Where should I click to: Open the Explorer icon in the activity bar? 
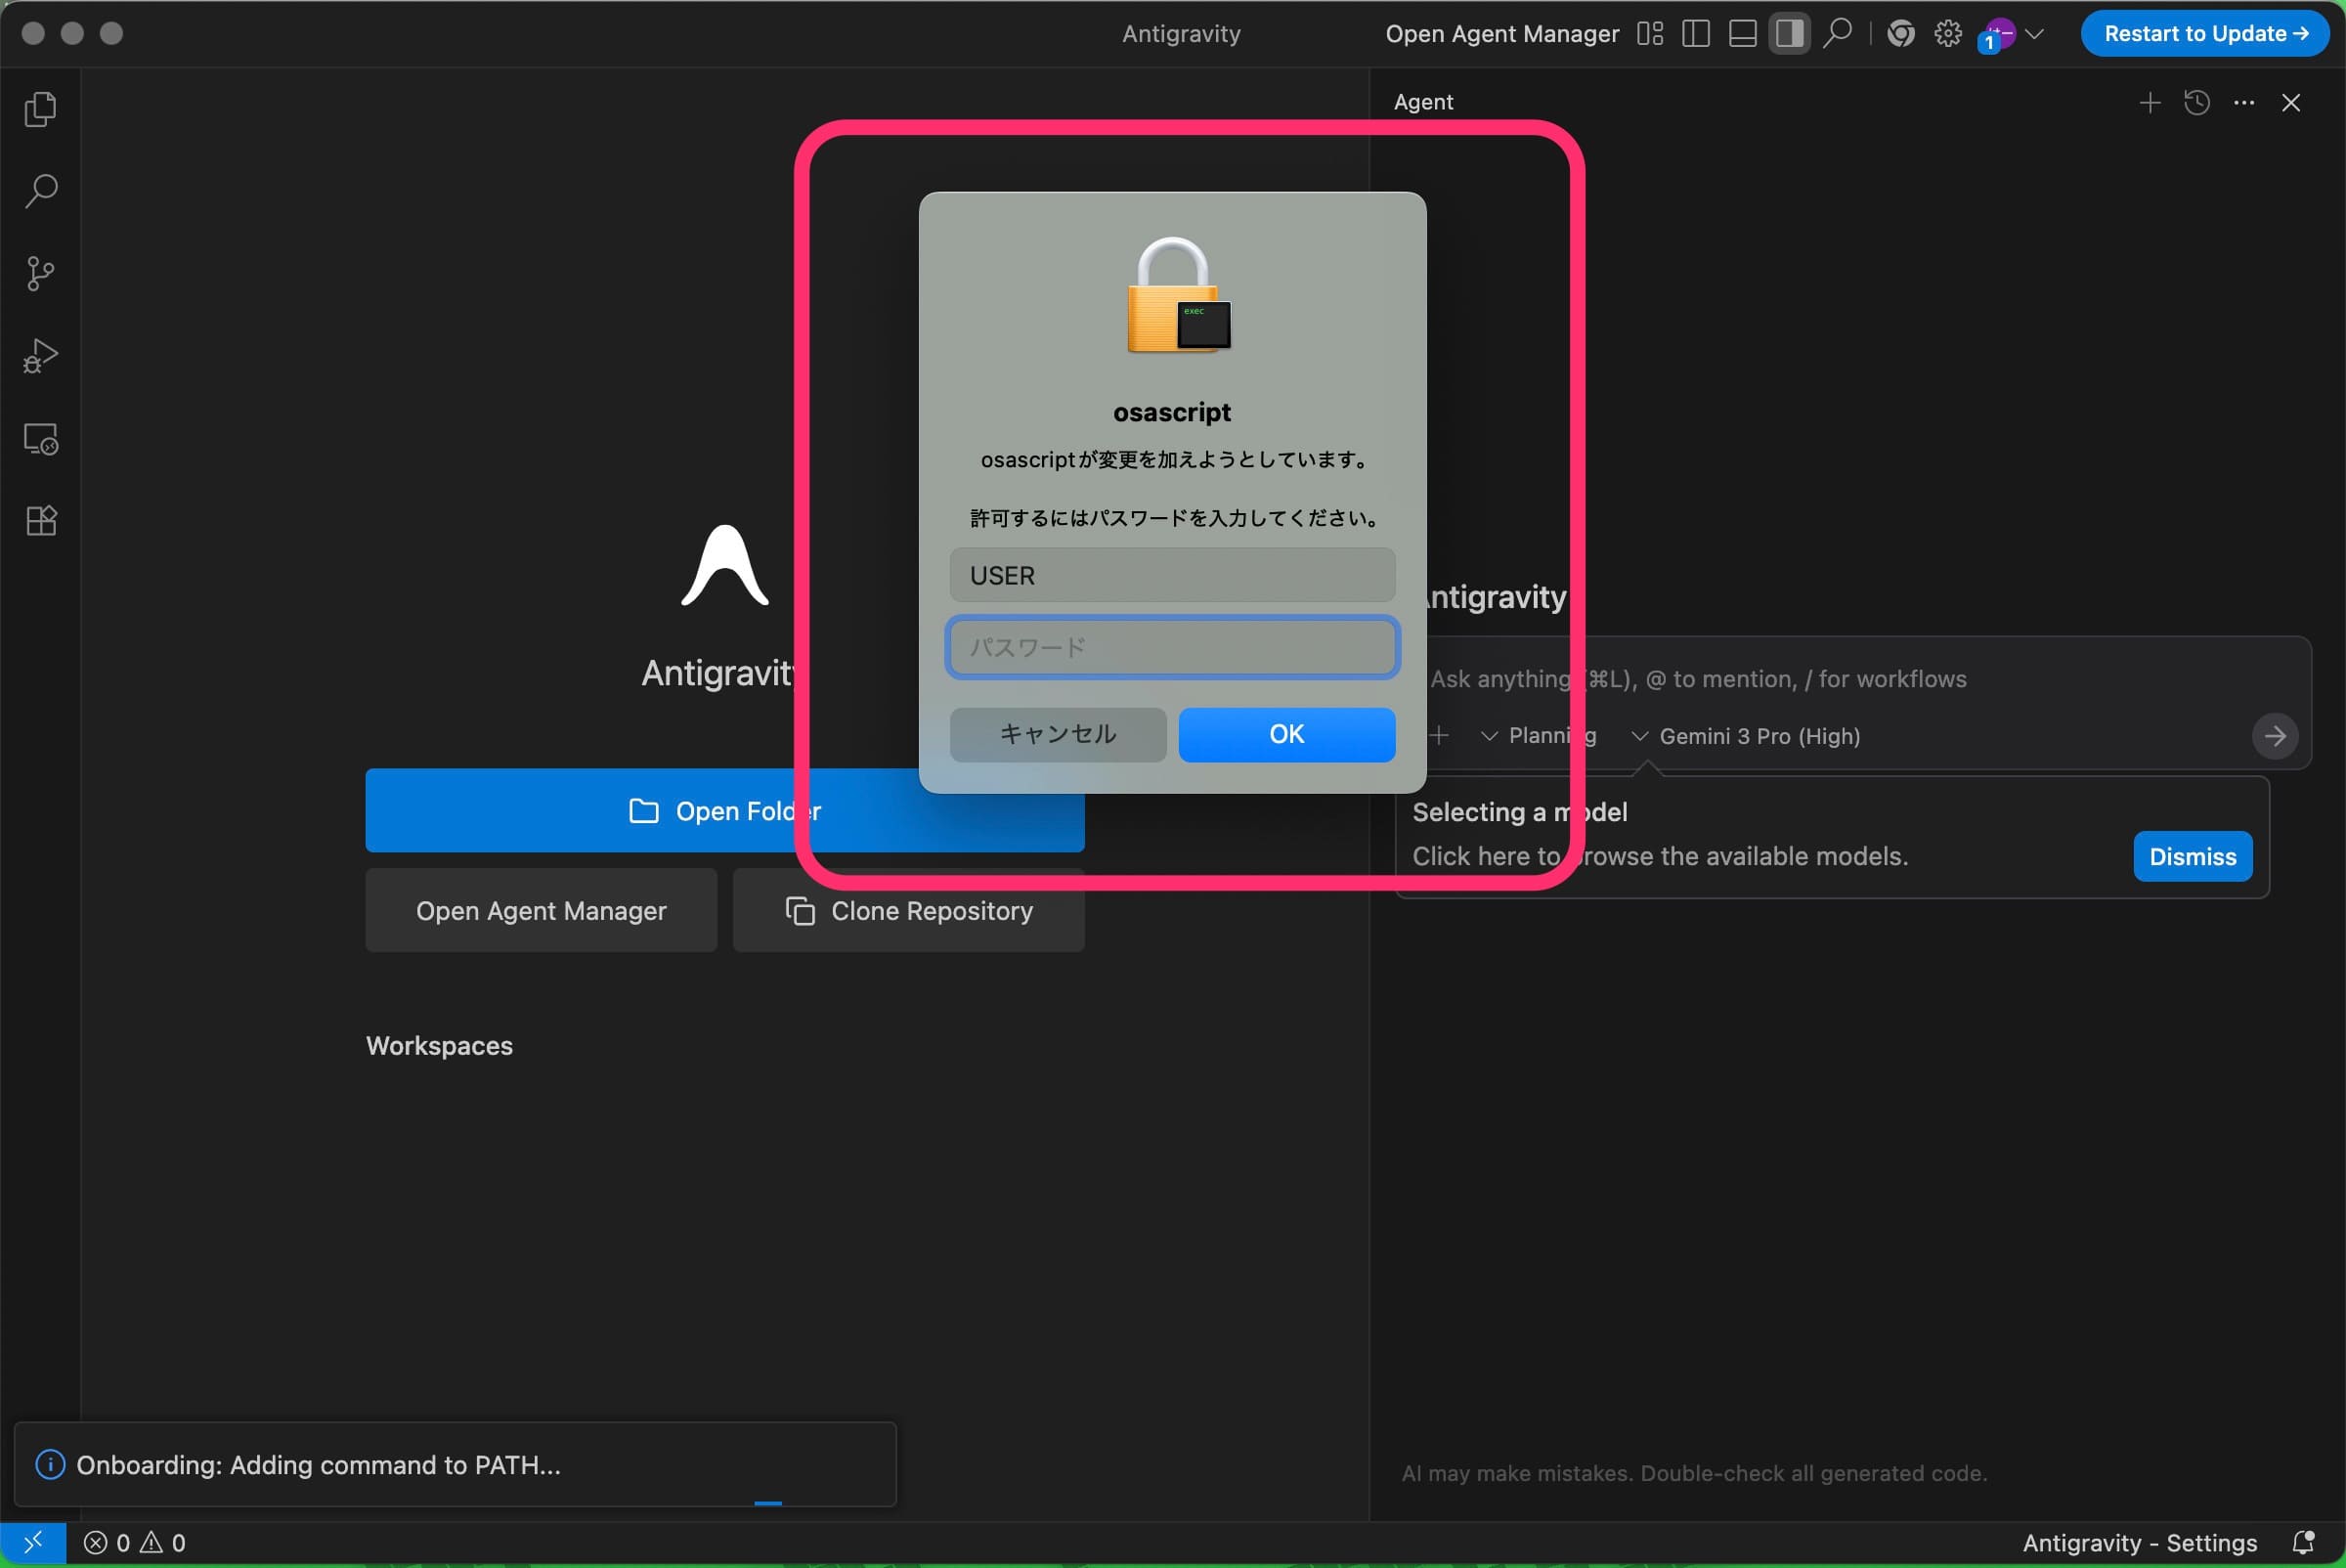click(x=40, y=109)
